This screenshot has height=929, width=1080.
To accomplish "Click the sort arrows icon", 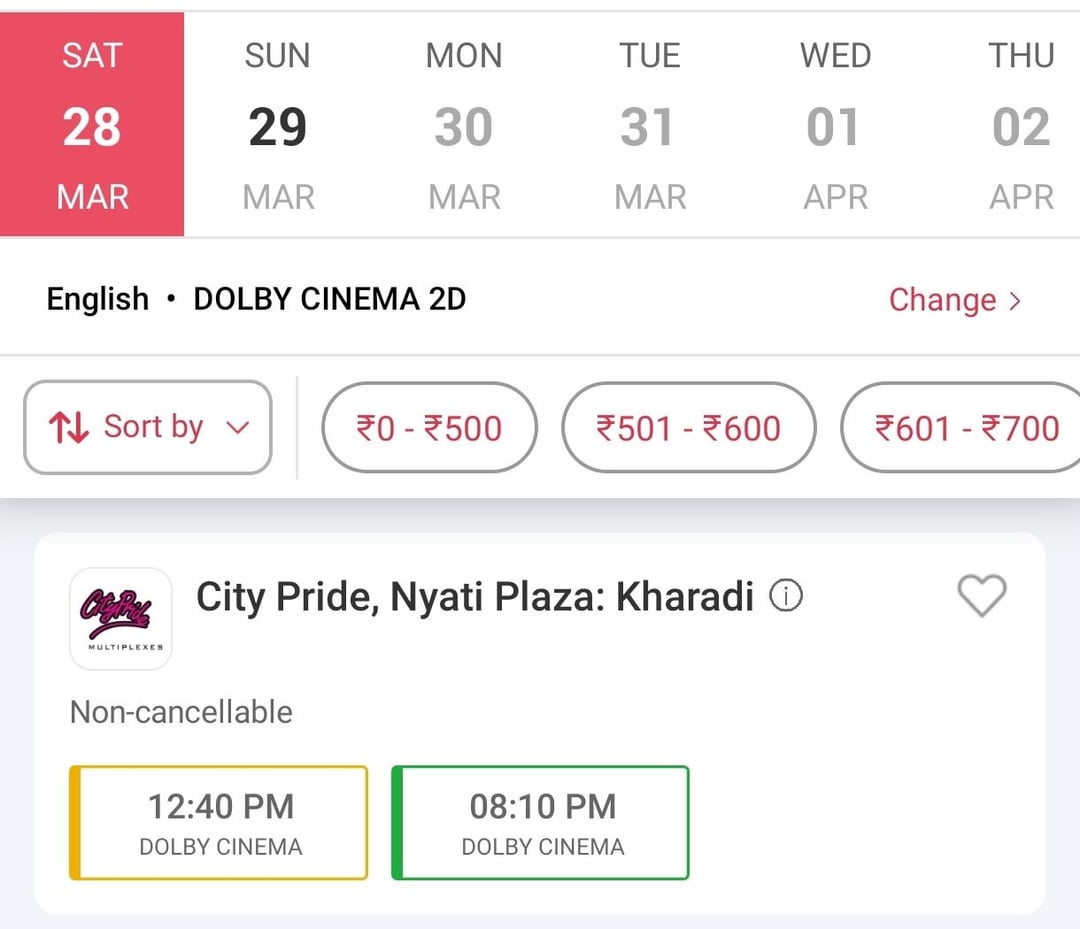I will (x=69, y=428).
